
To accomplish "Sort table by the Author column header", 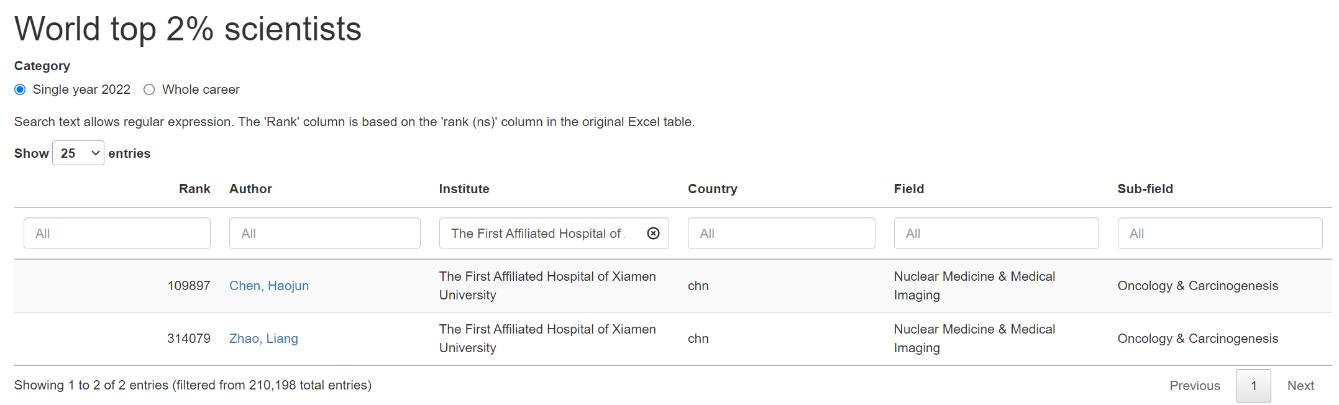I will coord(250,189).
